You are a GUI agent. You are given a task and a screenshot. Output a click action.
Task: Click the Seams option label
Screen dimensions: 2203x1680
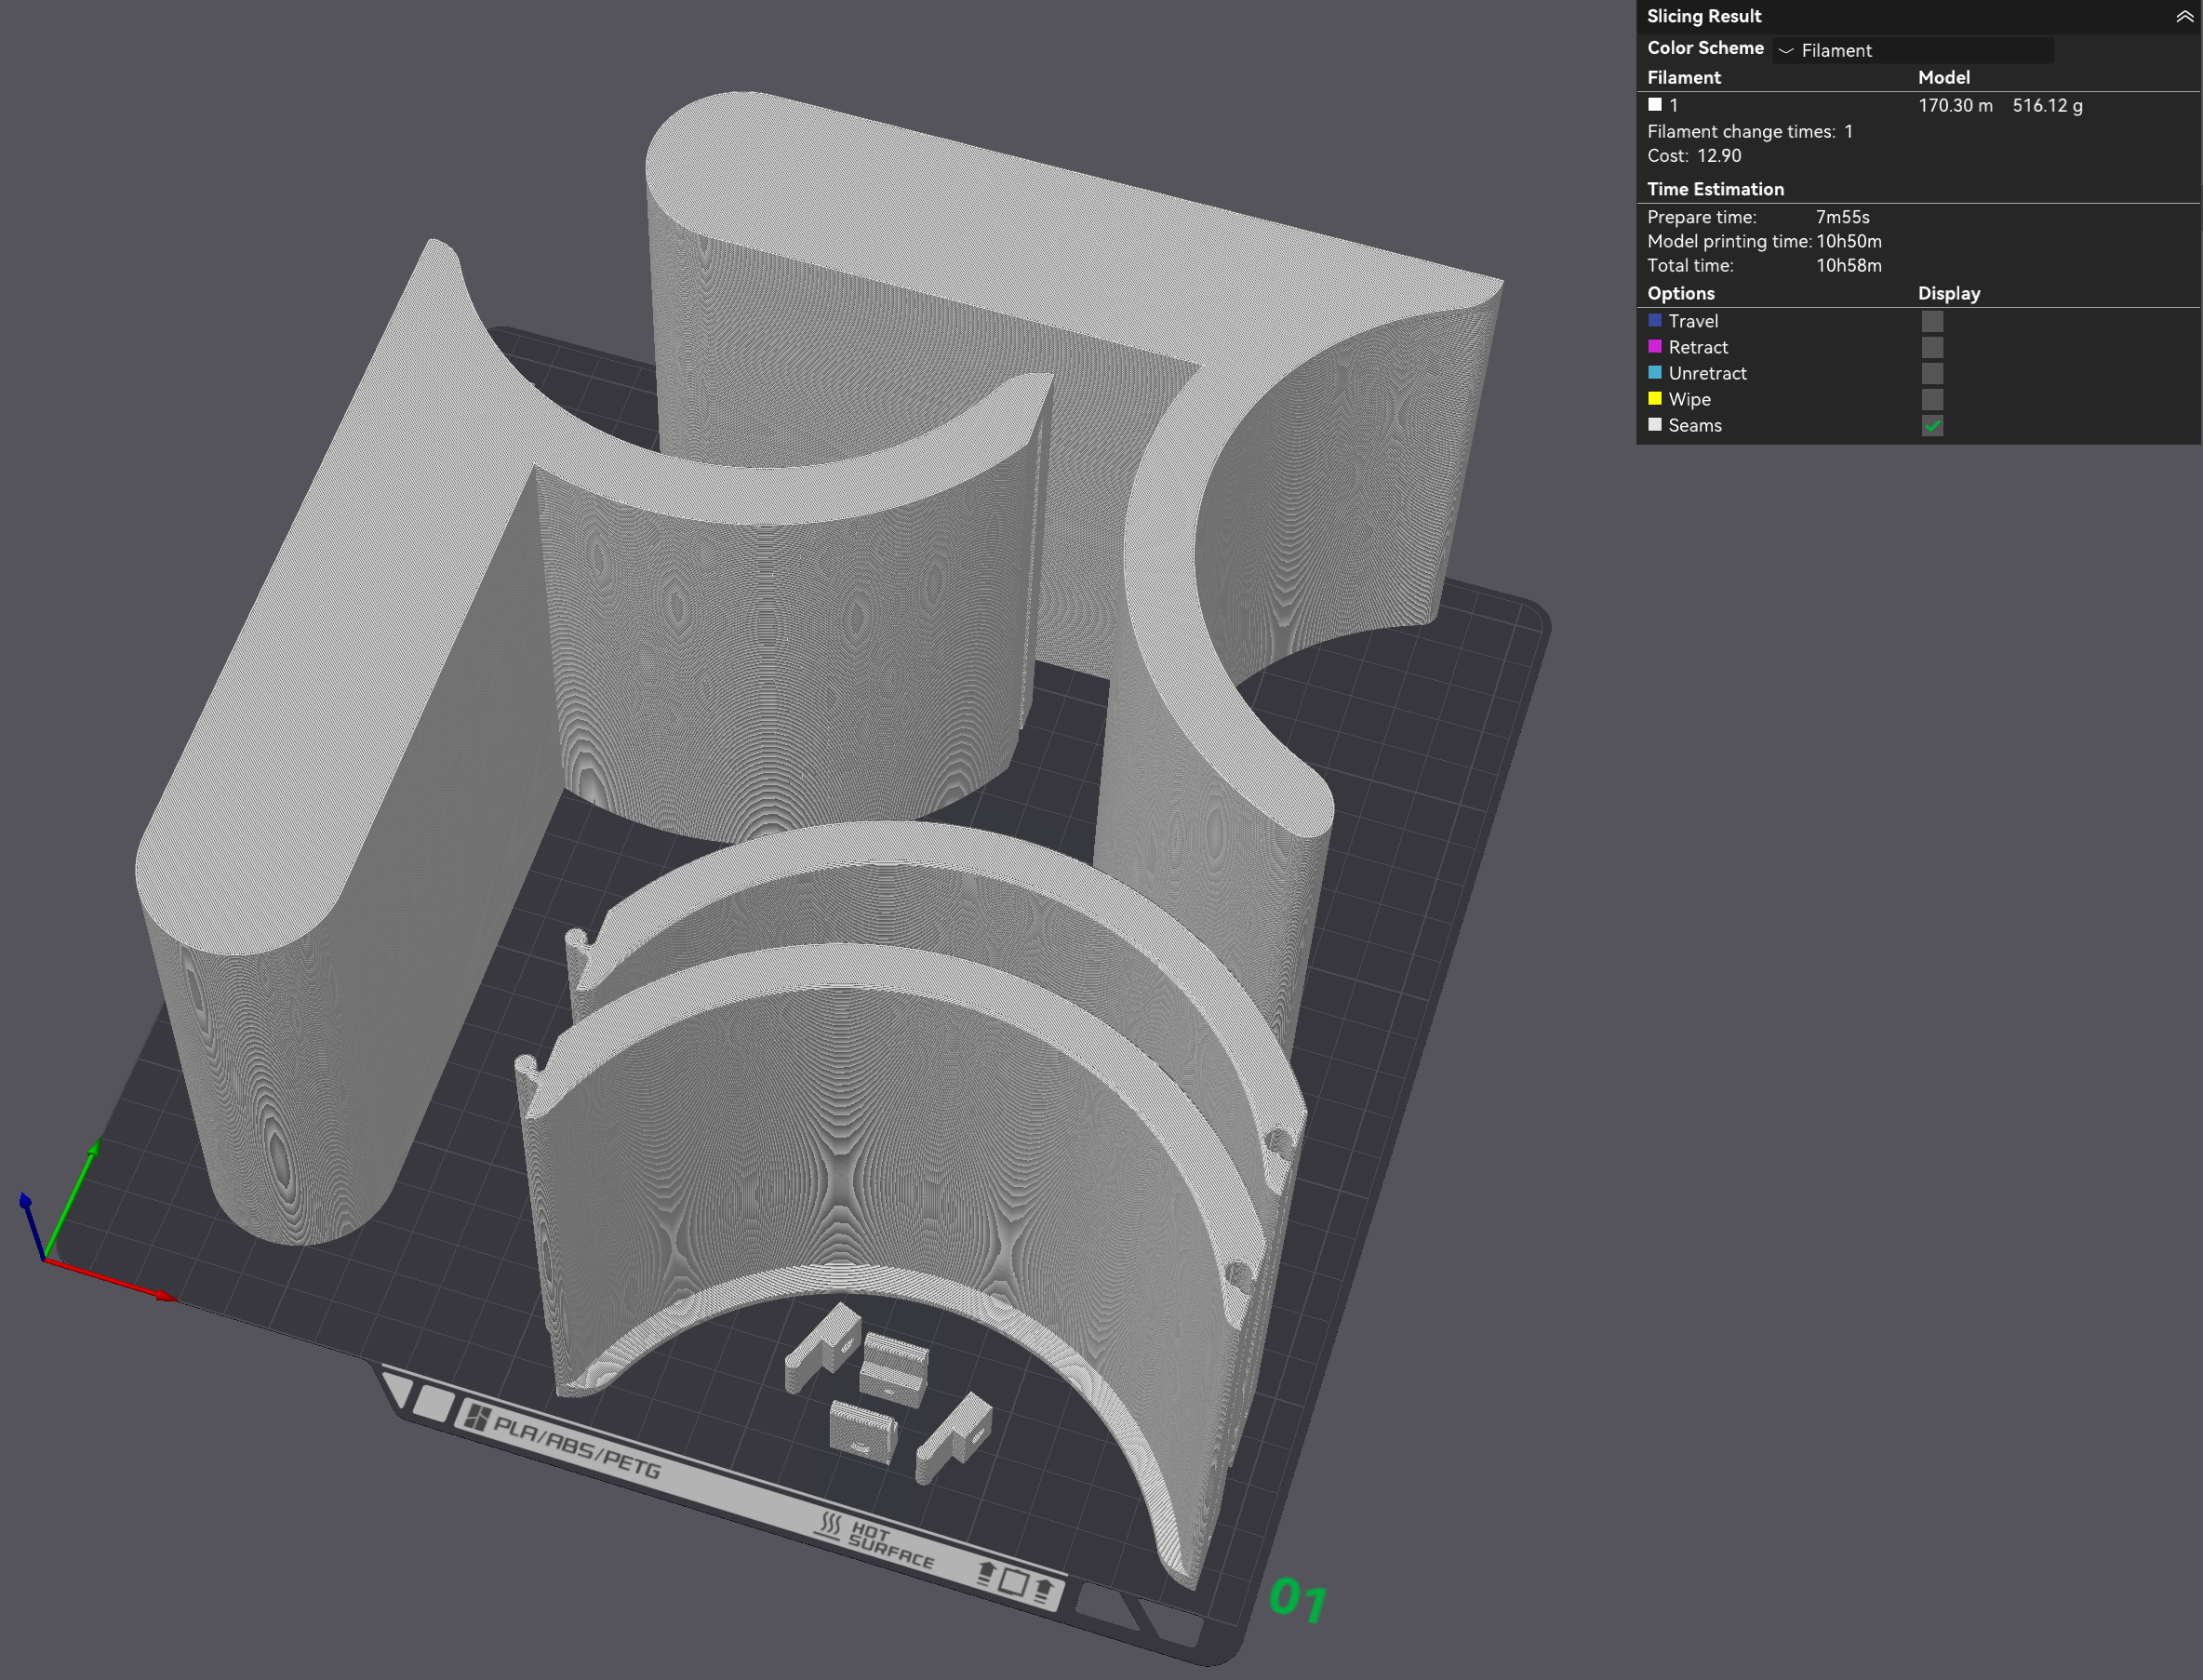point(1695,425)
